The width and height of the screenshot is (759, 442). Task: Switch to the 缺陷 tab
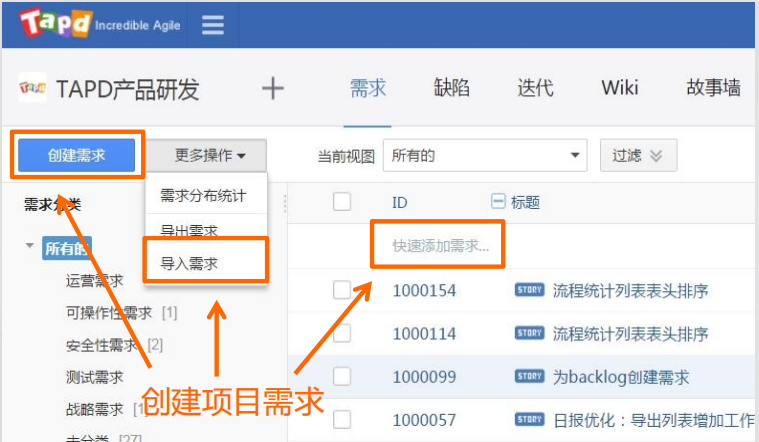tap(451, 89)
